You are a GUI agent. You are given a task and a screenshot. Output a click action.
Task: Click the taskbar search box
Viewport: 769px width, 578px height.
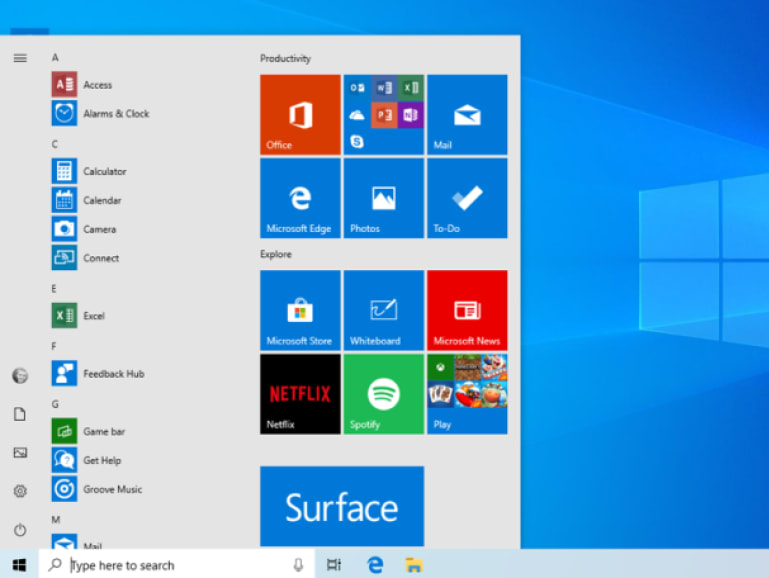tap(177, 565)
